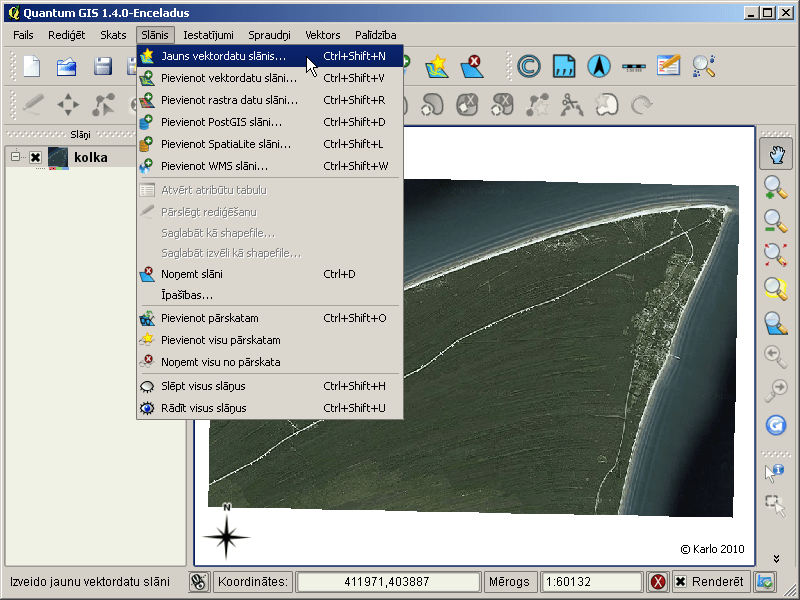Open the Vektors menu
Image resolution: width=800 pixels, height=600 pixels.
pyautogui.click(x=322, y=35)
